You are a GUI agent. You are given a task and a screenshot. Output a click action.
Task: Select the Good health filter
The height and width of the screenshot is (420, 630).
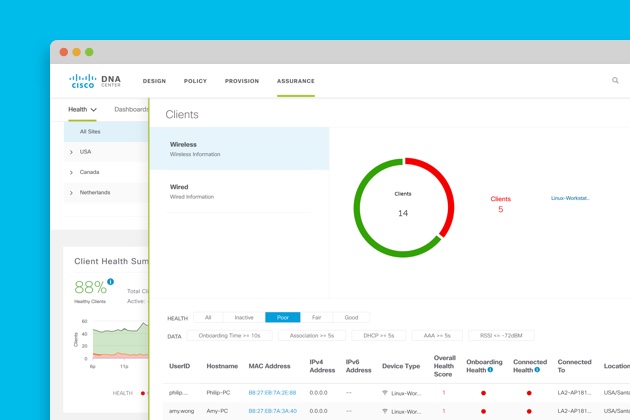pos(351,318)
